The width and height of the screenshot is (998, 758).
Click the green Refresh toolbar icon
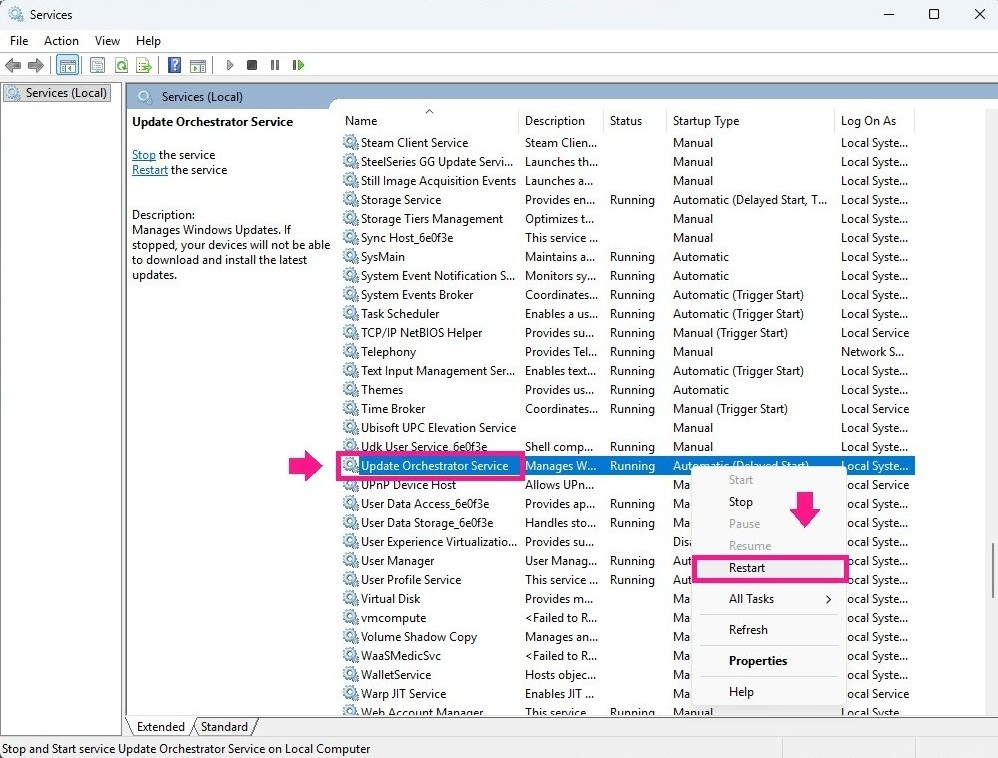point(121,65)
